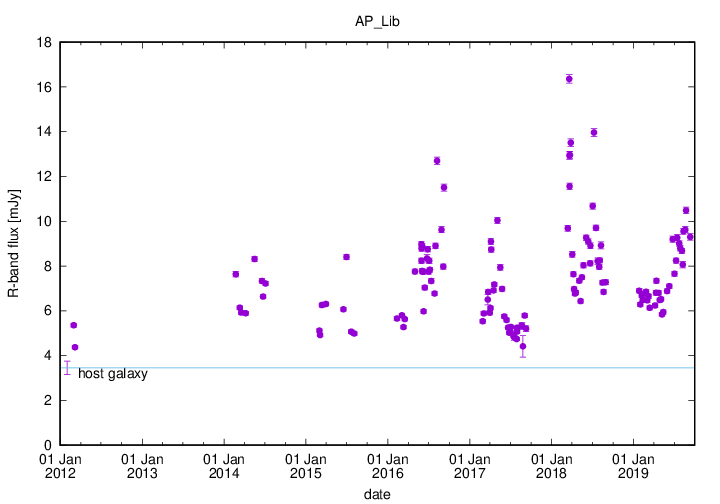The image size is (720, 504).
Task: Click the host galaxy error bar marker
Action: (67, 368)
